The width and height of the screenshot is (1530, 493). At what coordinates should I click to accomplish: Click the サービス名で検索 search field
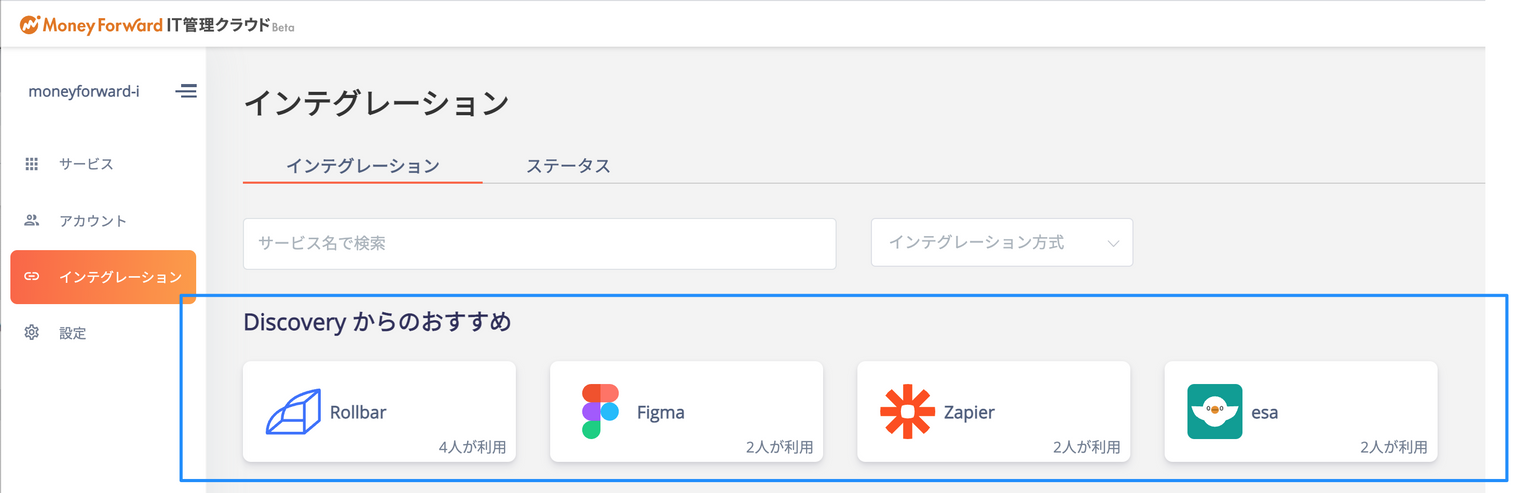click(x=539, y=243)
